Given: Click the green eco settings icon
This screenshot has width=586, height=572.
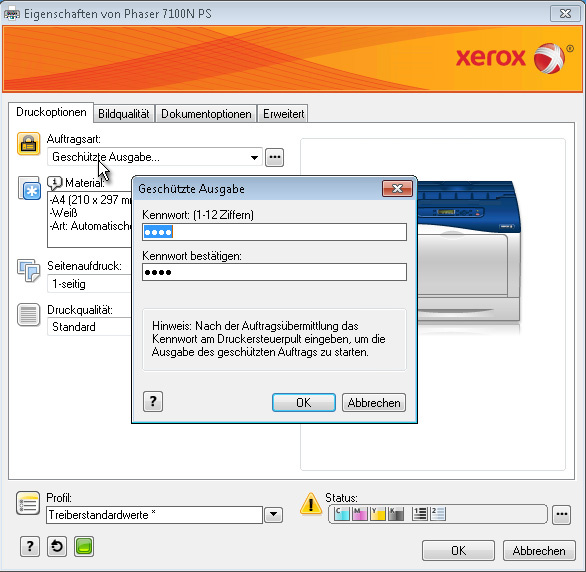Looking at the screenshot, I should coord(84,547).
